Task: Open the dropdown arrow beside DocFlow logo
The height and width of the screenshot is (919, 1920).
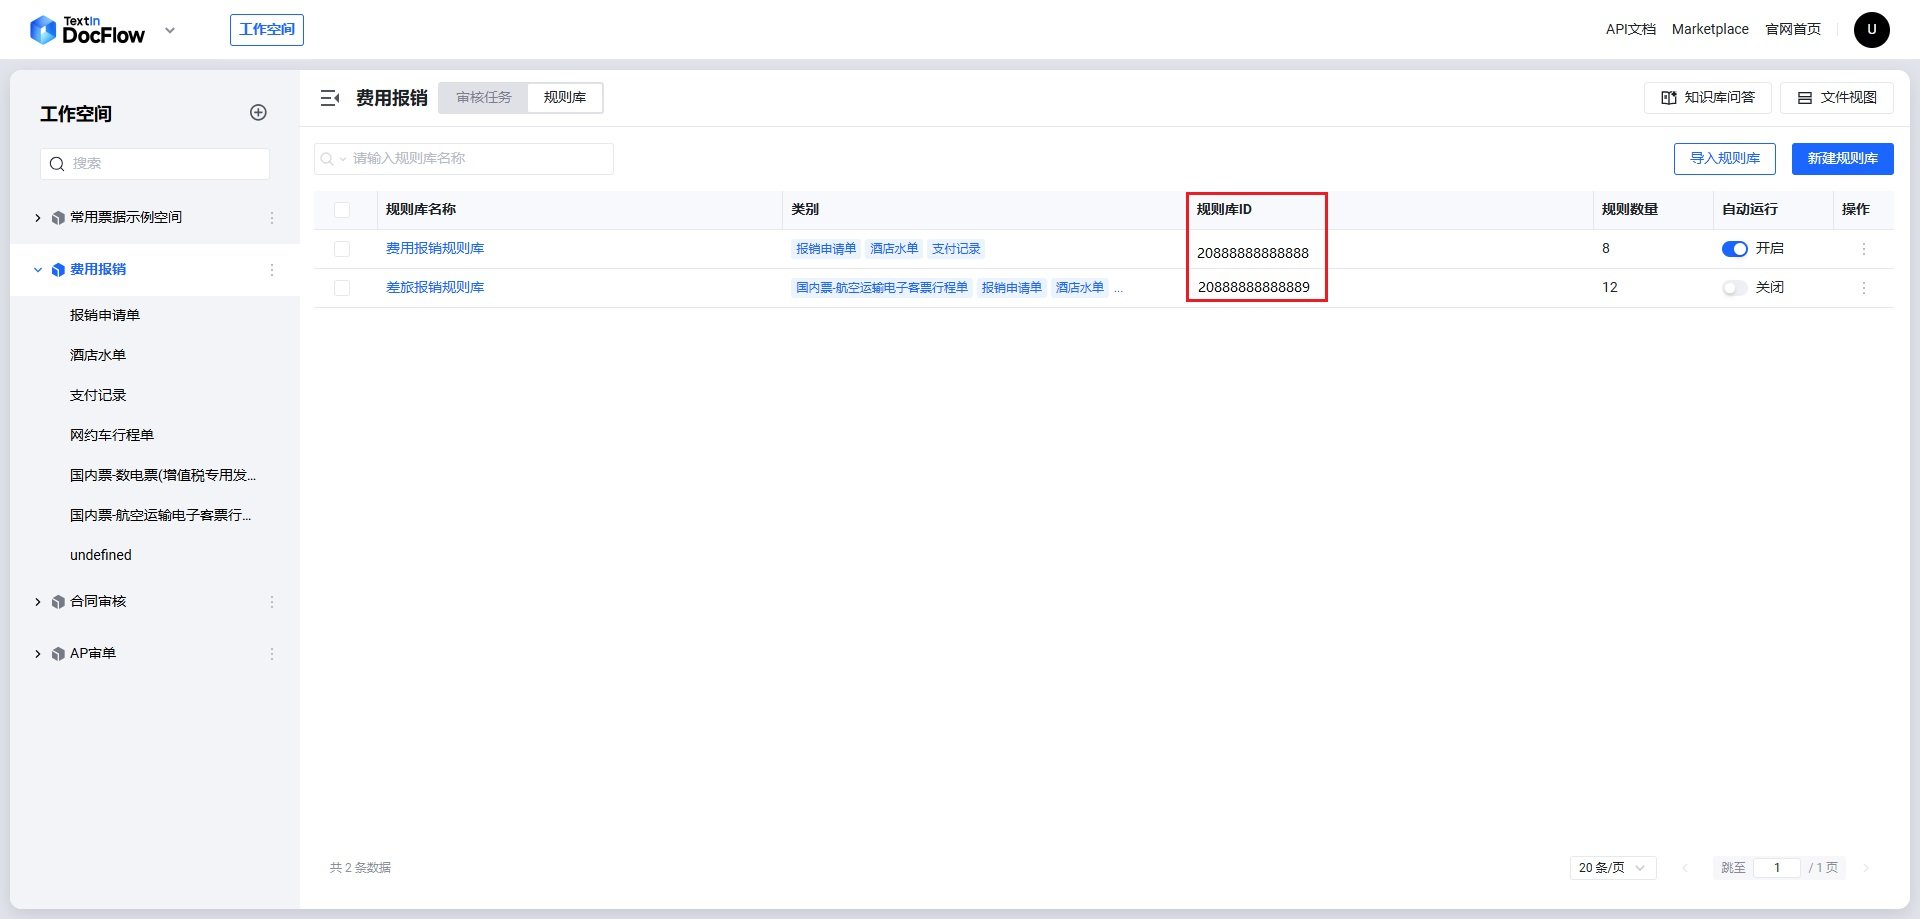Action: pos(170,30)
